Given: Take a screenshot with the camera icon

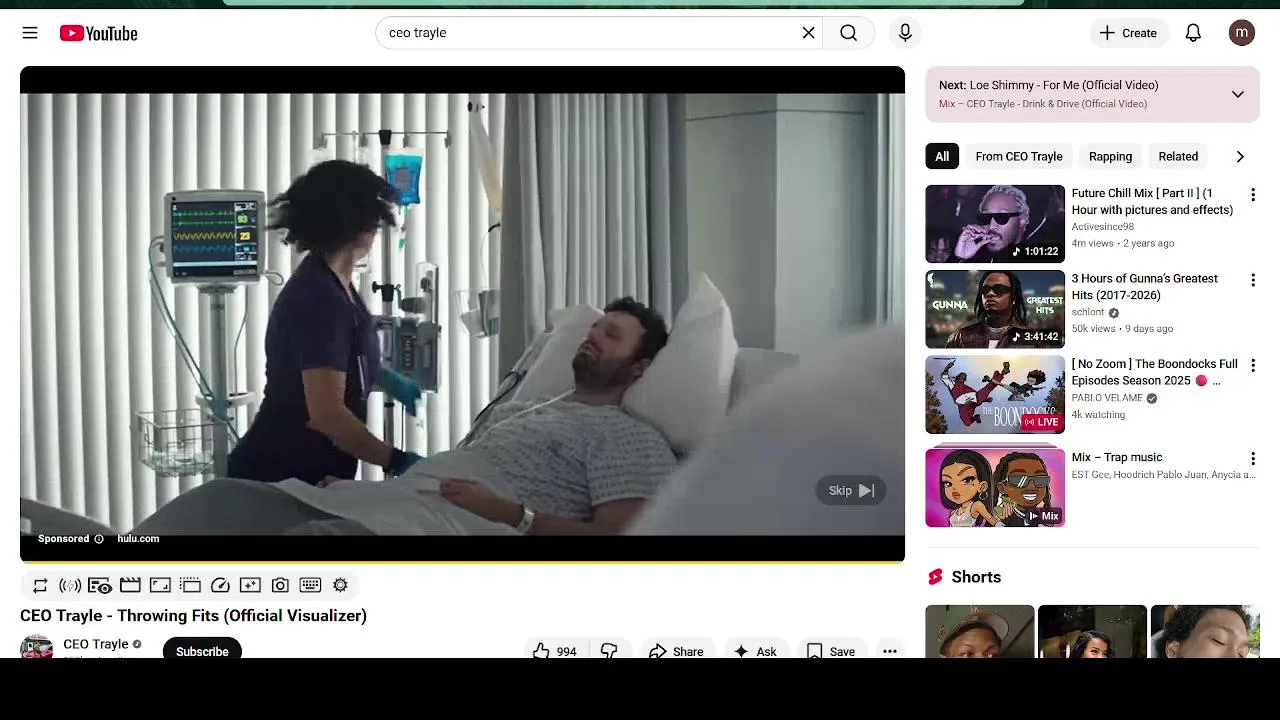Looking at the screenshot, I should coord(280,585).
